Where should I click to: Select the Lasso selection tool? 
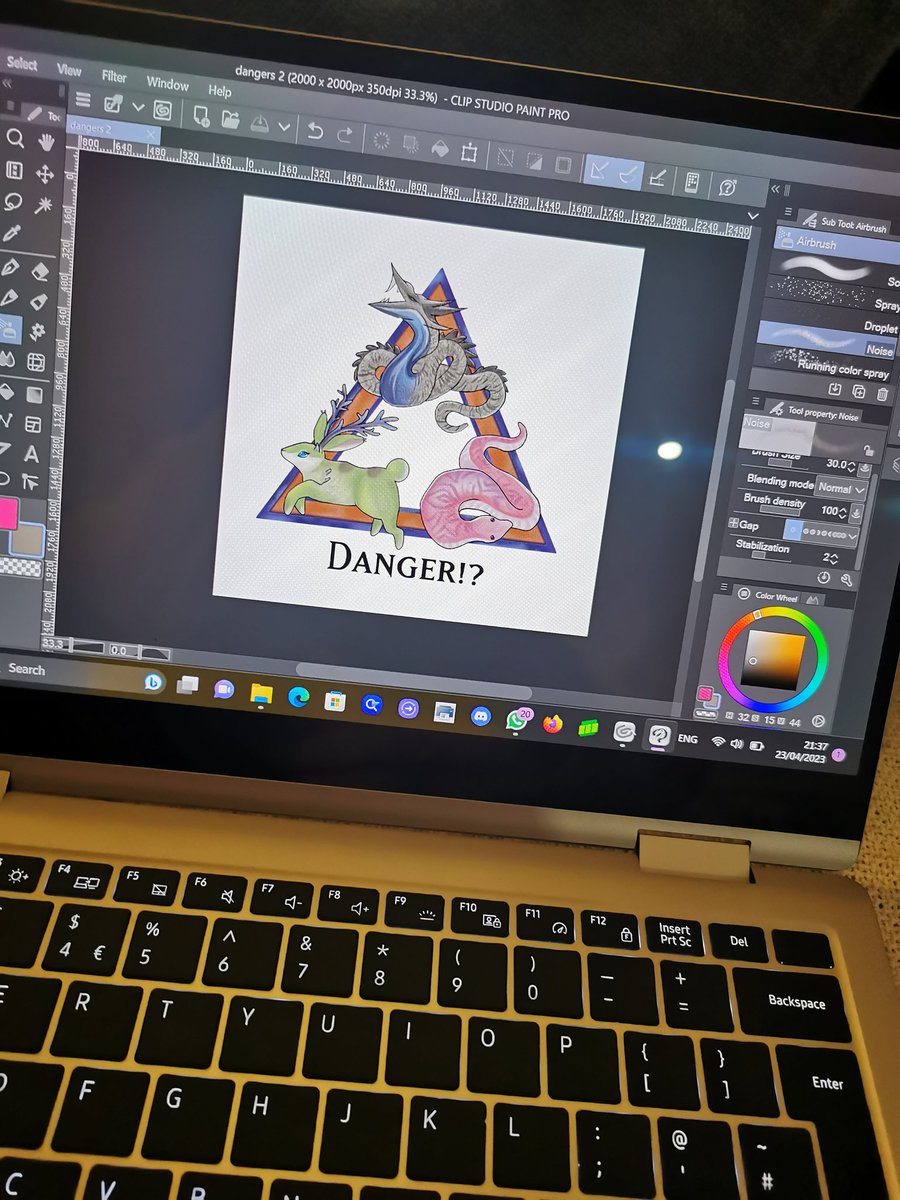click(x=14, y=201)
